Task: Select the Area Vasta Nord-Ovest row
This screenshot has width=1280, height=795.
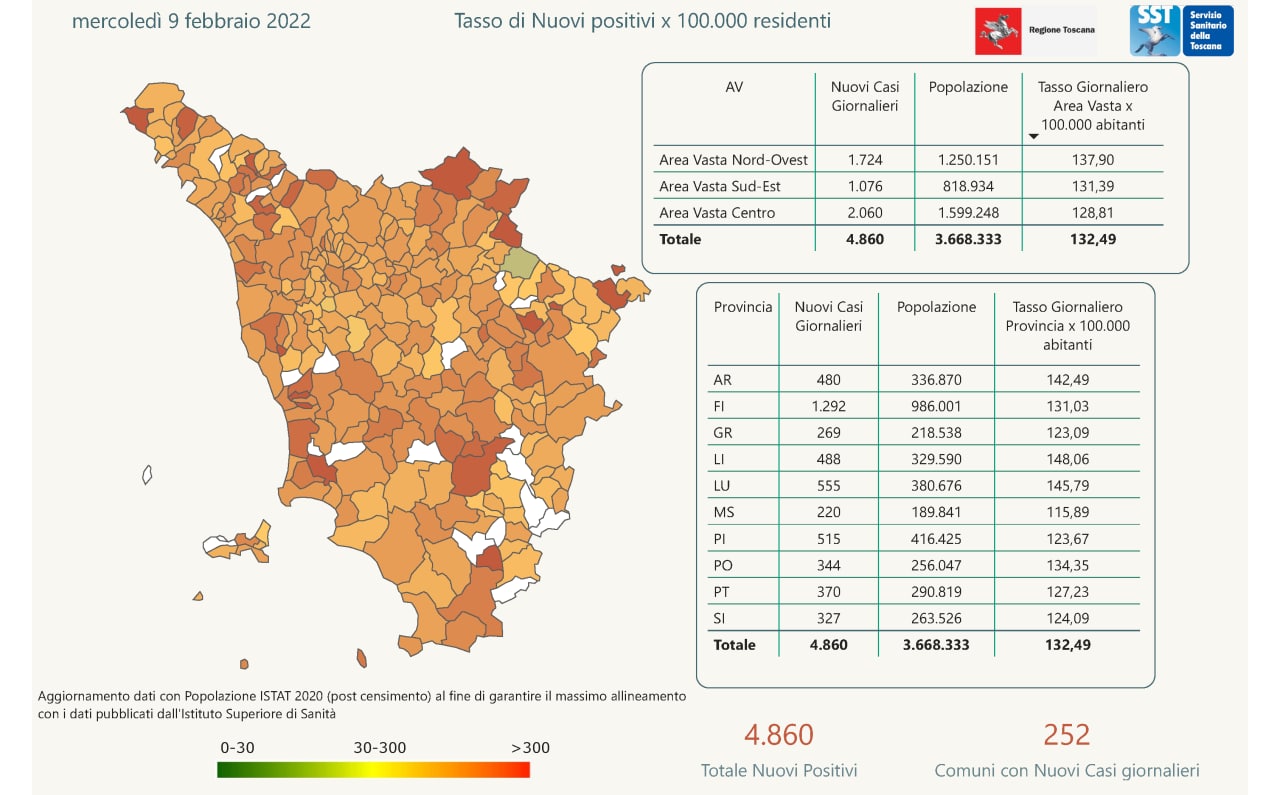Action: (733, 160)
